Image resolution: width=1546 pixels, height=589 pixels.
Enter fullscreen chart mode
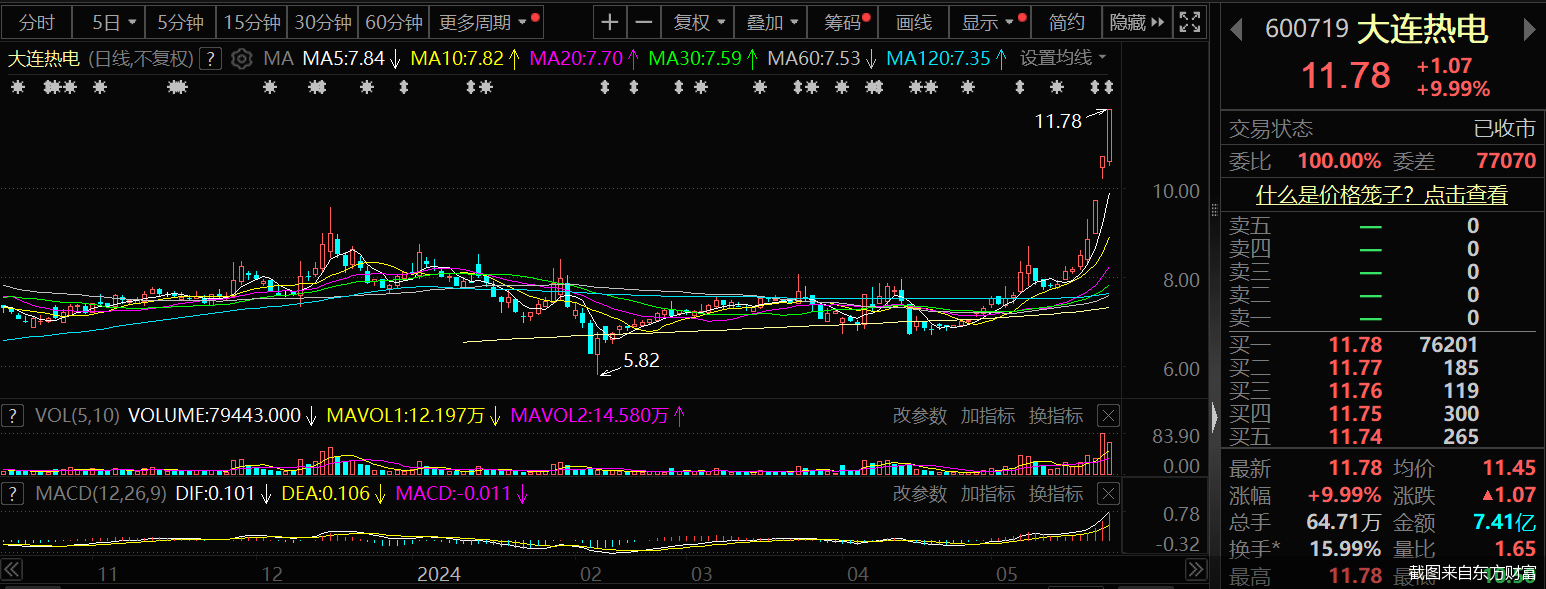[1189, 22]
